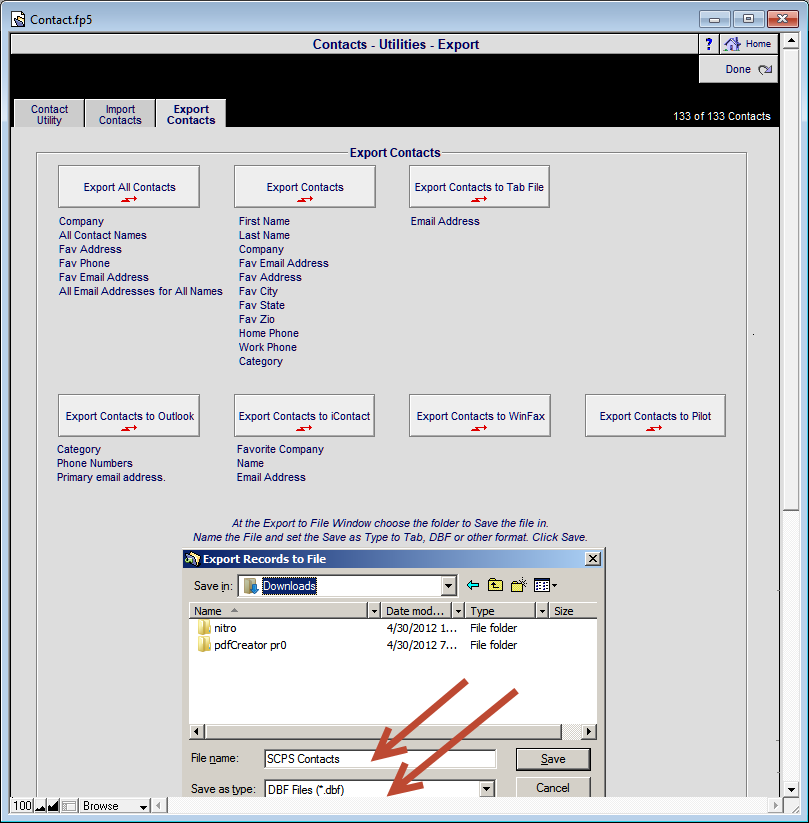This screenshot has height=823, width=809.
Task: Open the Date modified column dropdown arrow
Action: [458, 611]
